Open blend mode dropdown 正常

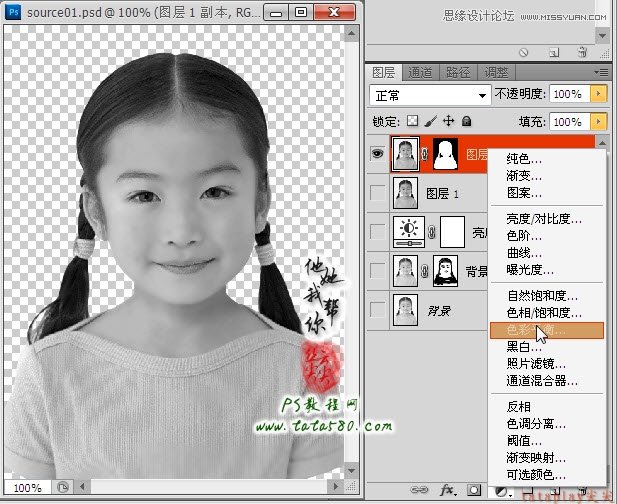point(430,95)
